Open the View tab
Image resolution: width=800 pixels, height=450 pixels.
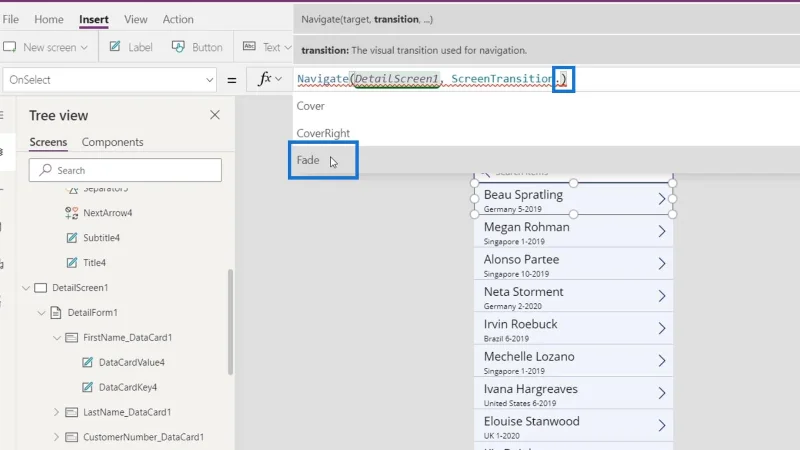click(136, 19)
